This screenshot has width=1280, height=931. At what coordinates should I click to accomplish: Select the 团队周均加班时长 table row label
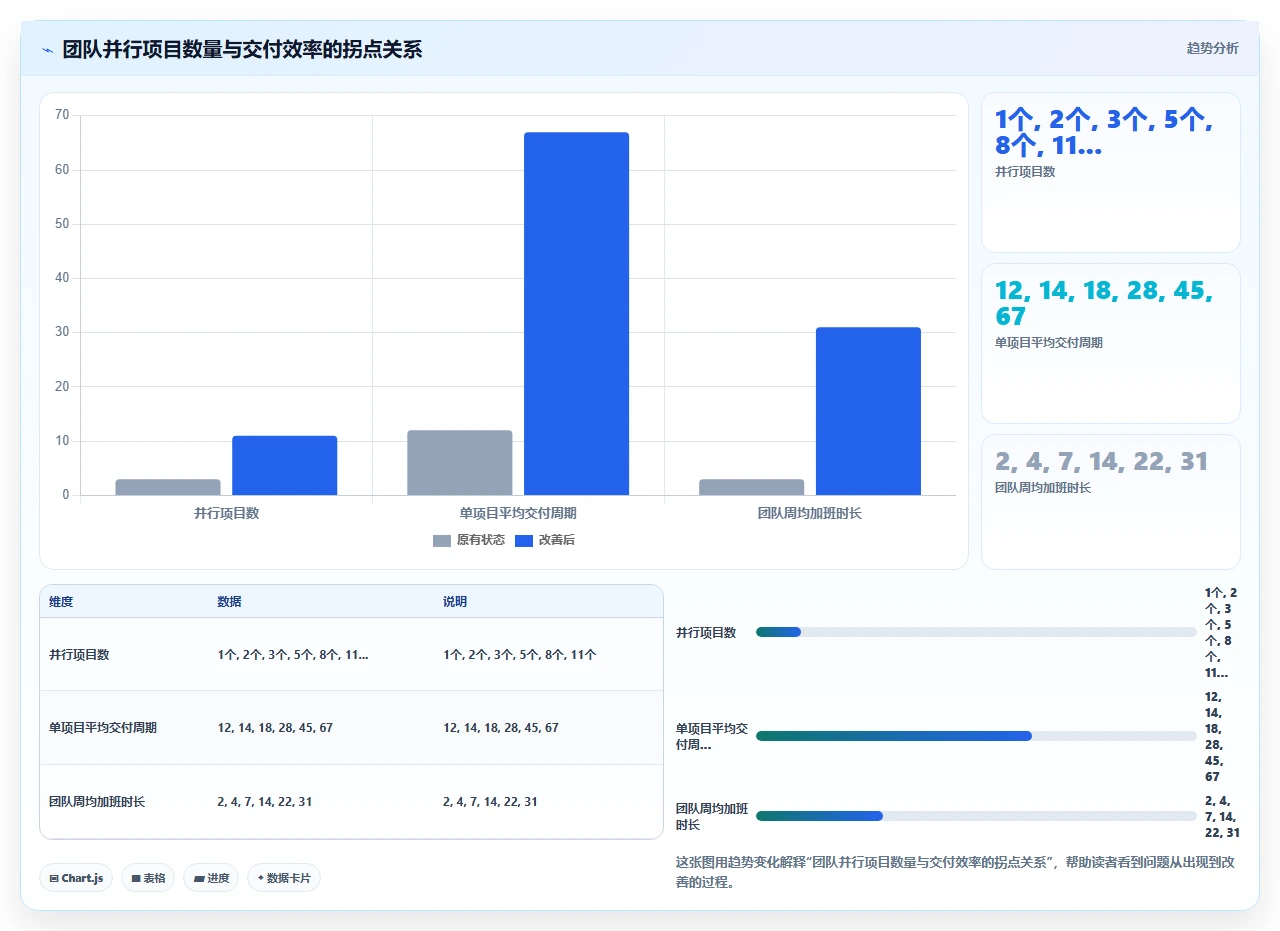(97, 802)
